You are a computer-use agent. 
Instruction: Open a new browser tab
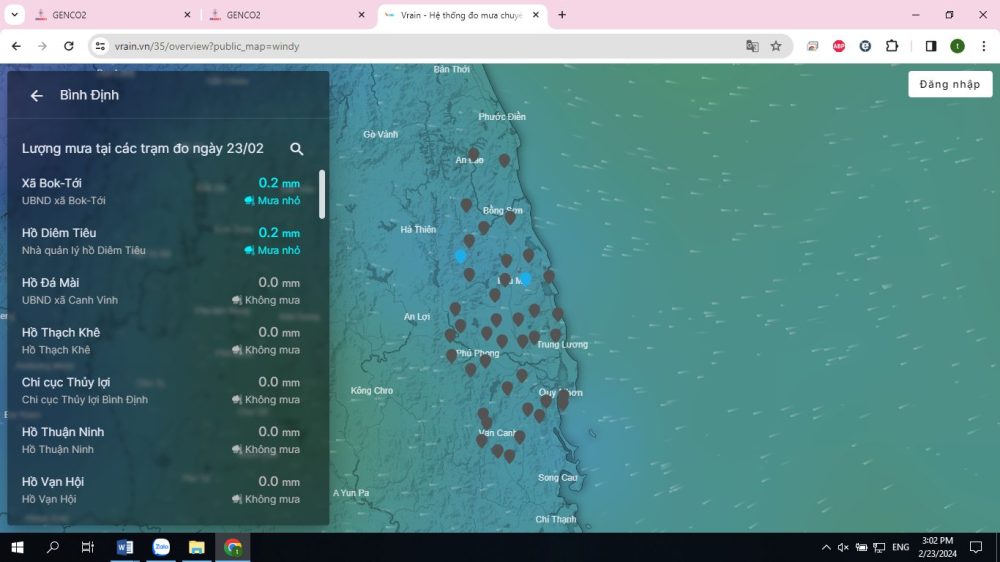pyautogui.click(x=562, y=15)
